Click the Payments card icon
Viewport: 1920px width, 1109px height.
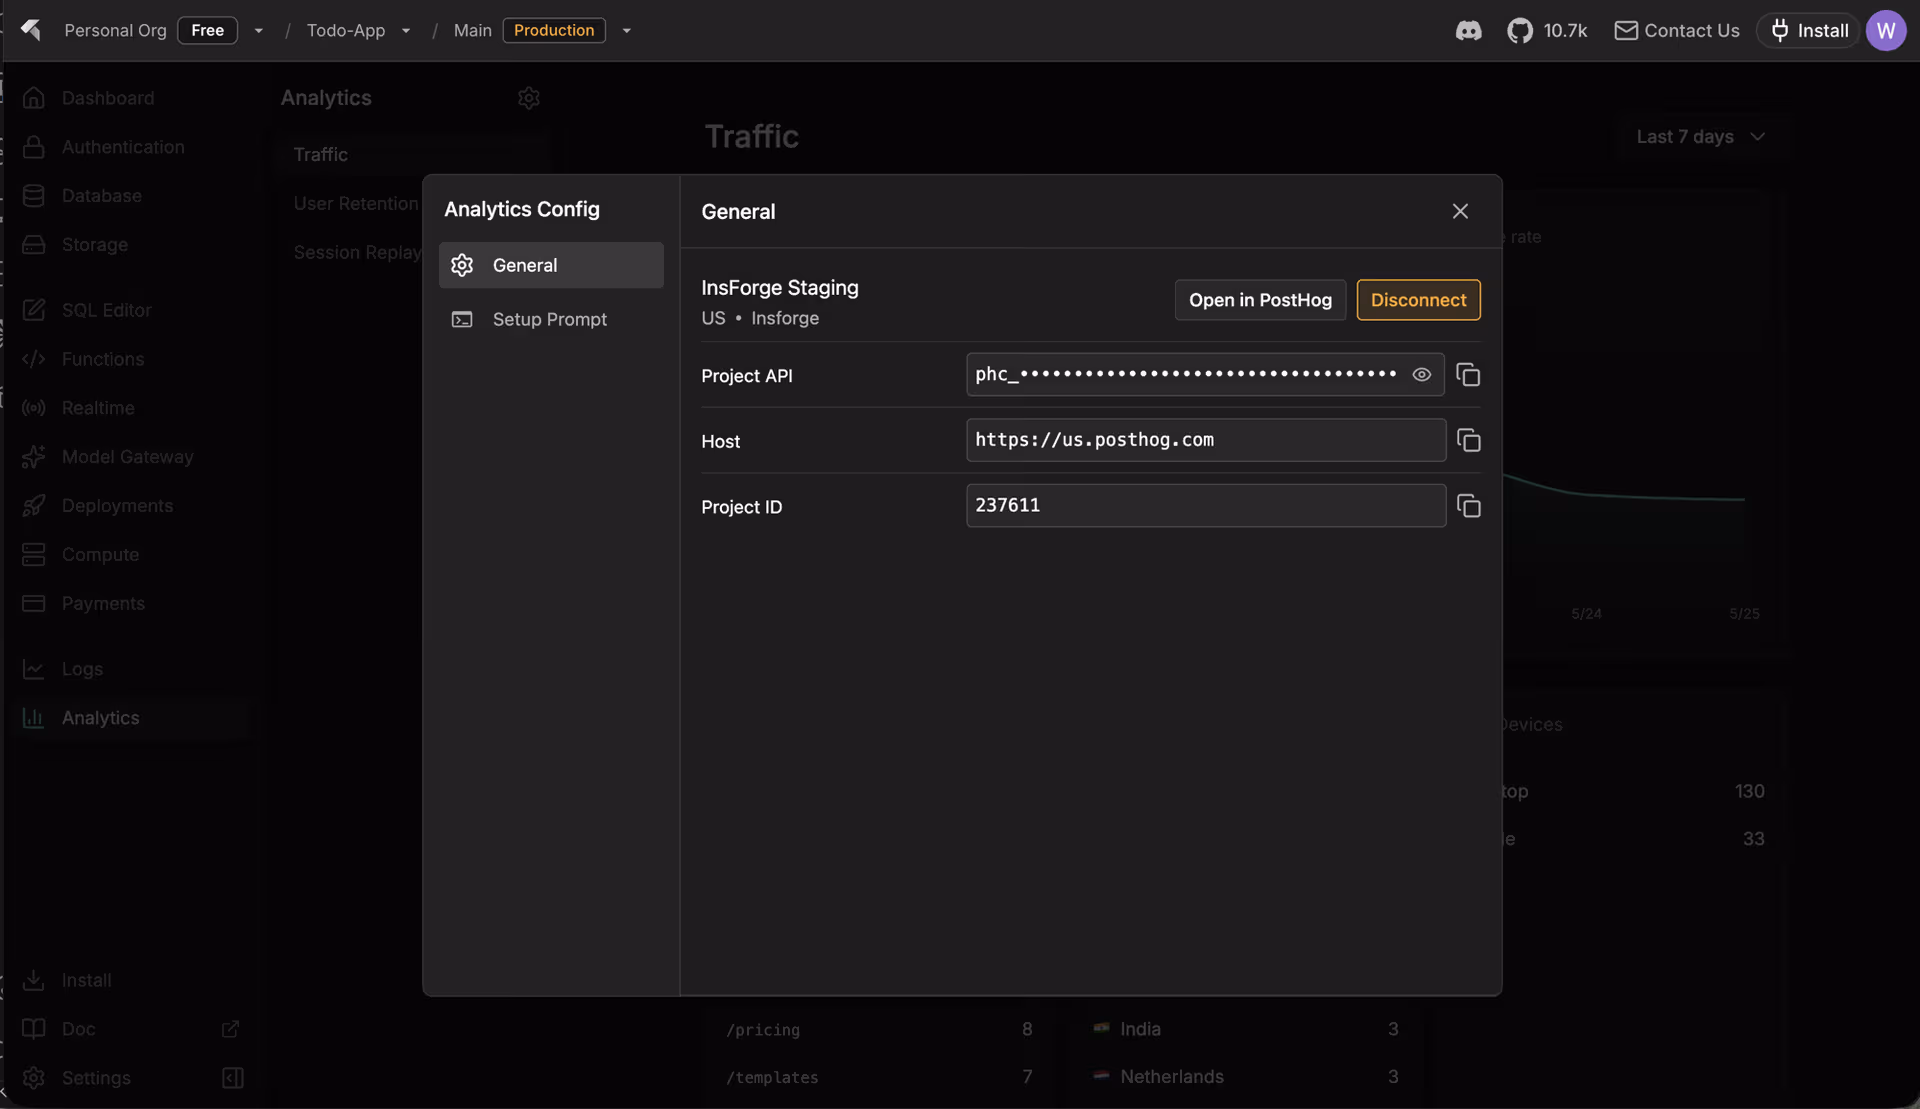click(34, 604)
